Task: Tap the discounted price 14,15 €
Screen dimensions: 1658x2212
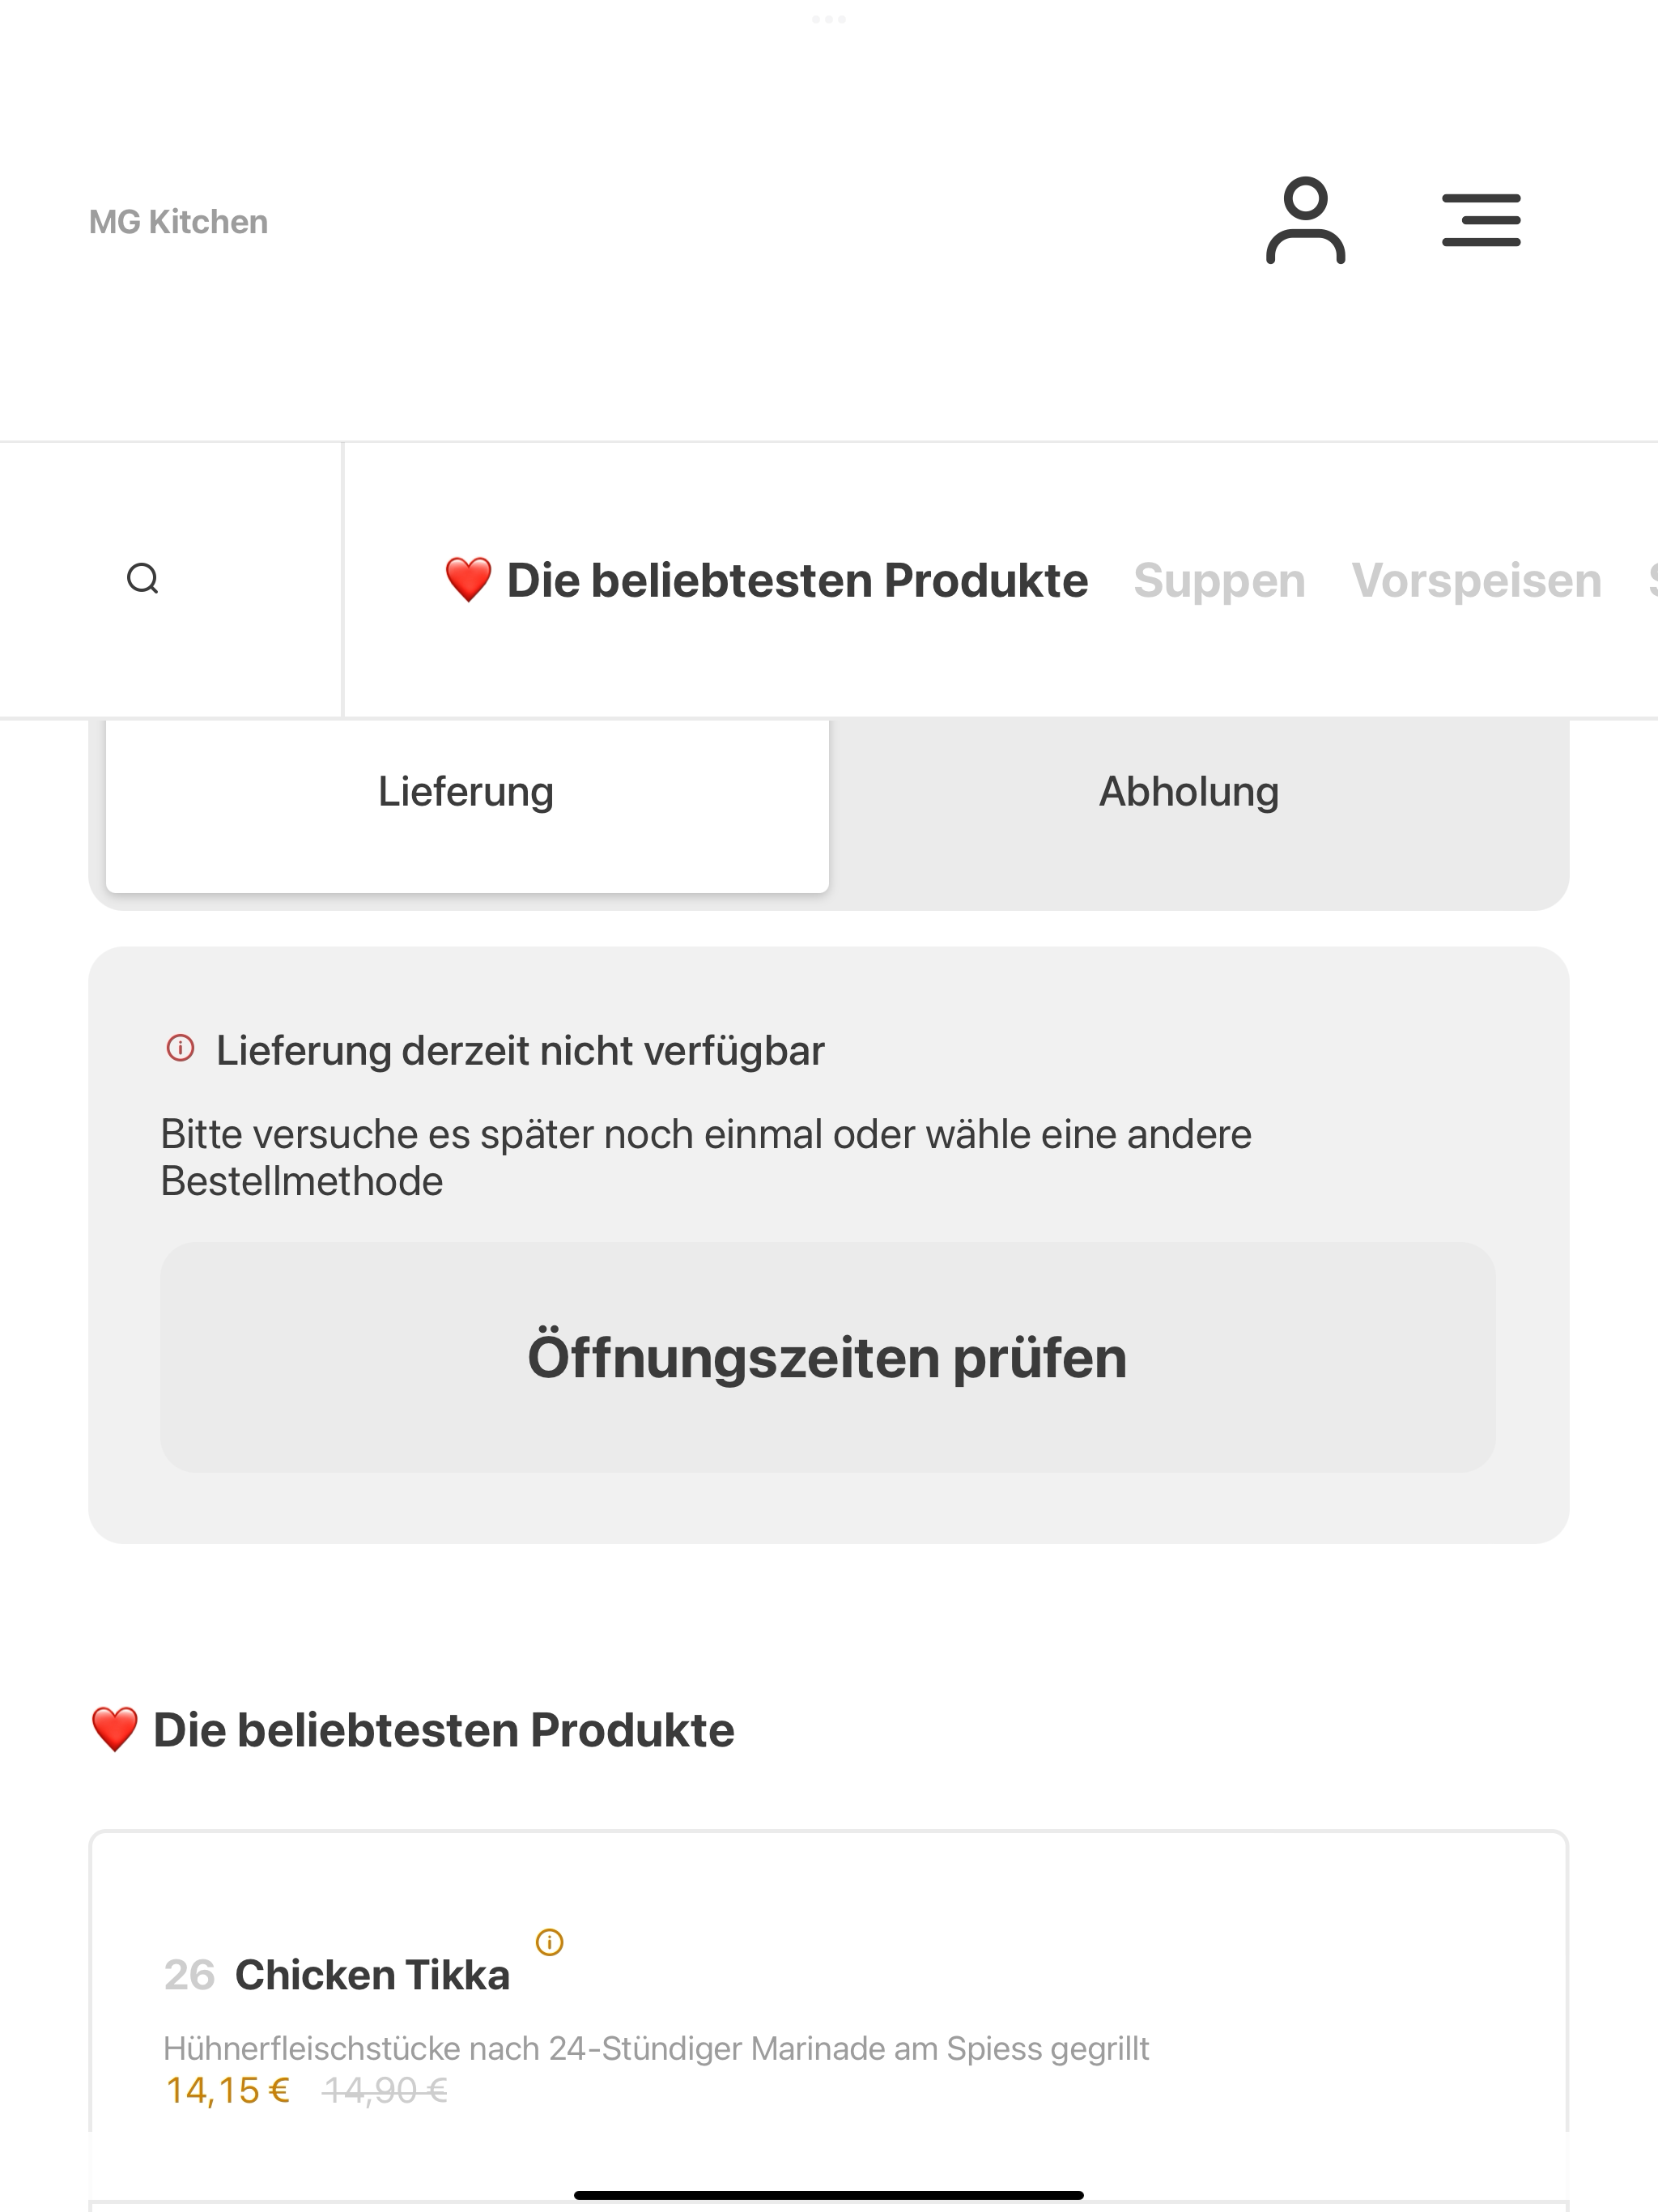Action: [x=228, y=2090]
